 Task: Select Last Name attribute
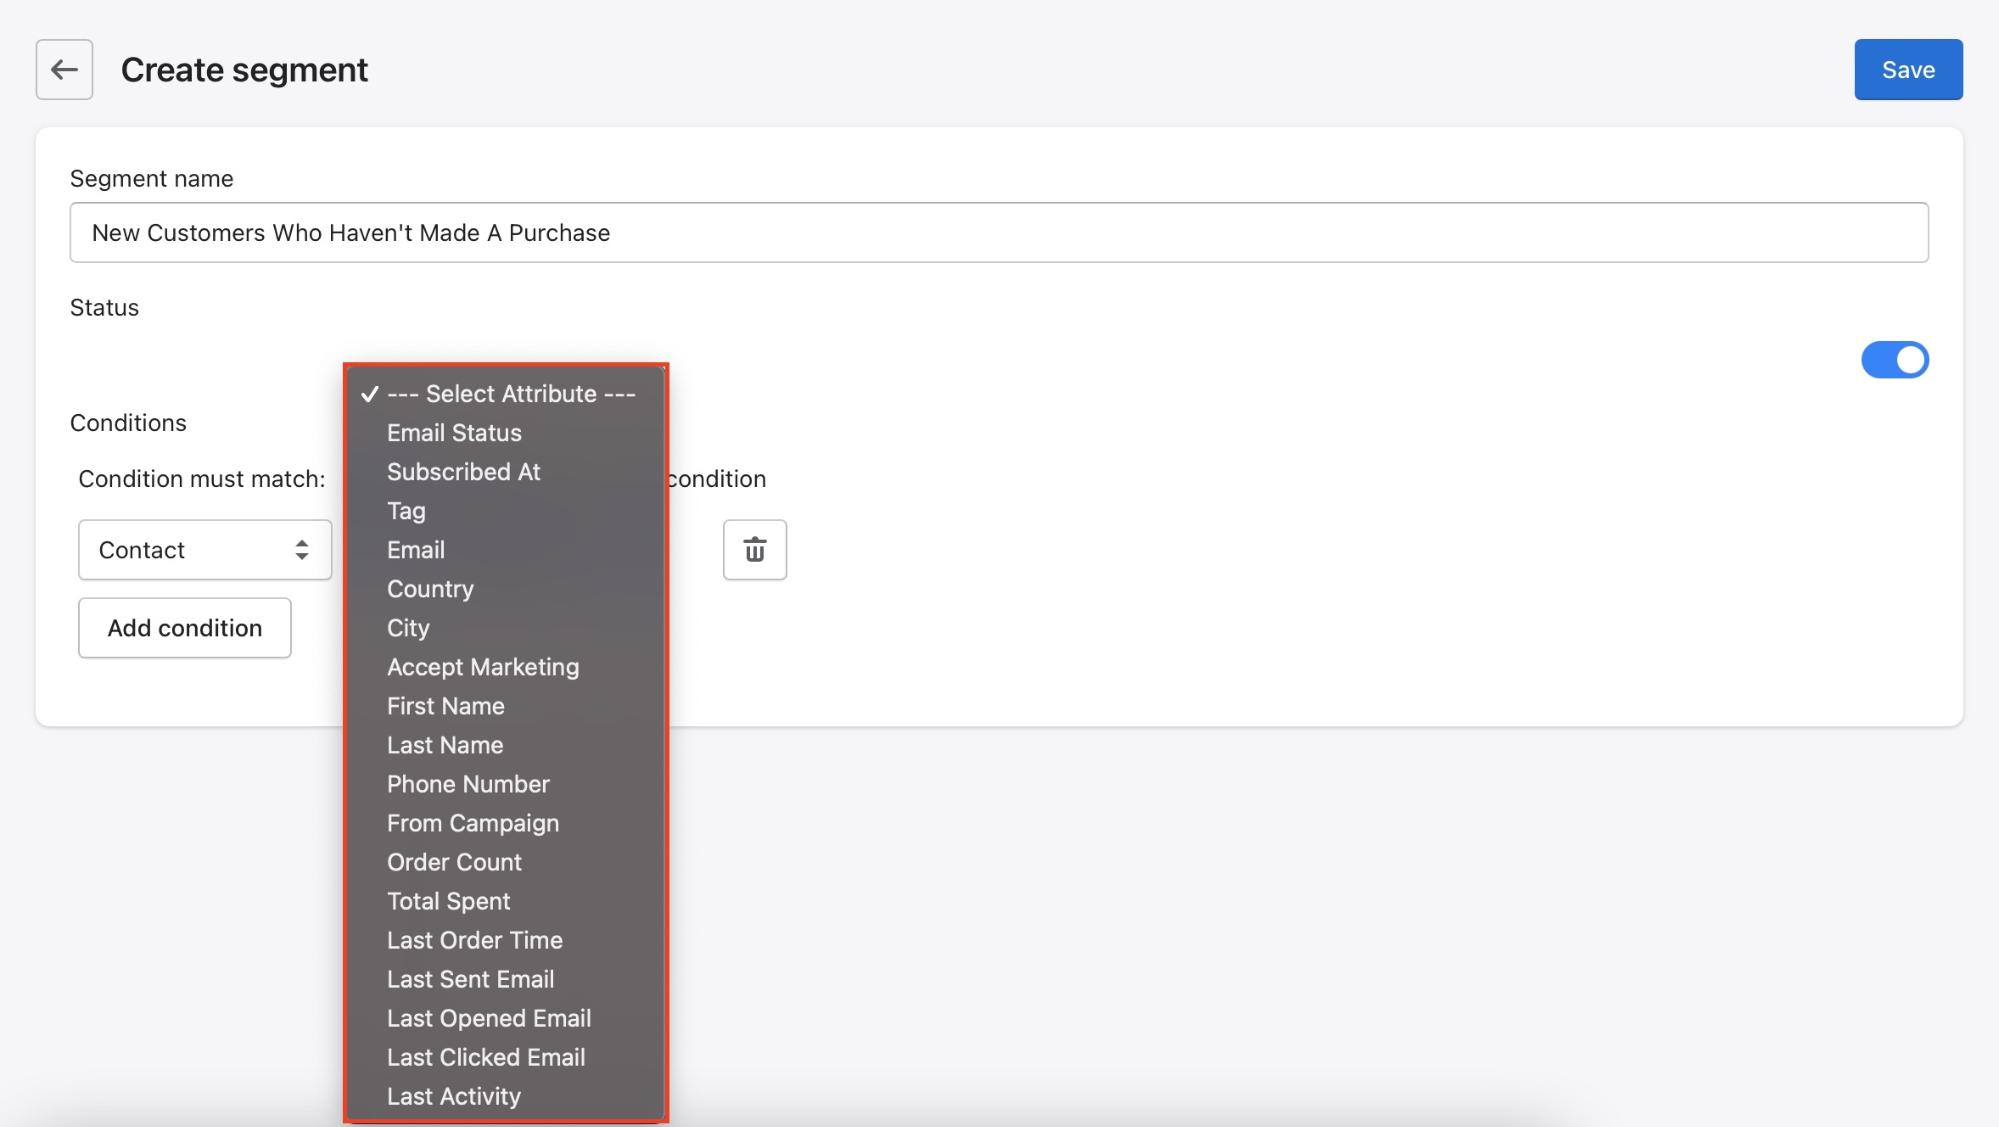(505, 744)
